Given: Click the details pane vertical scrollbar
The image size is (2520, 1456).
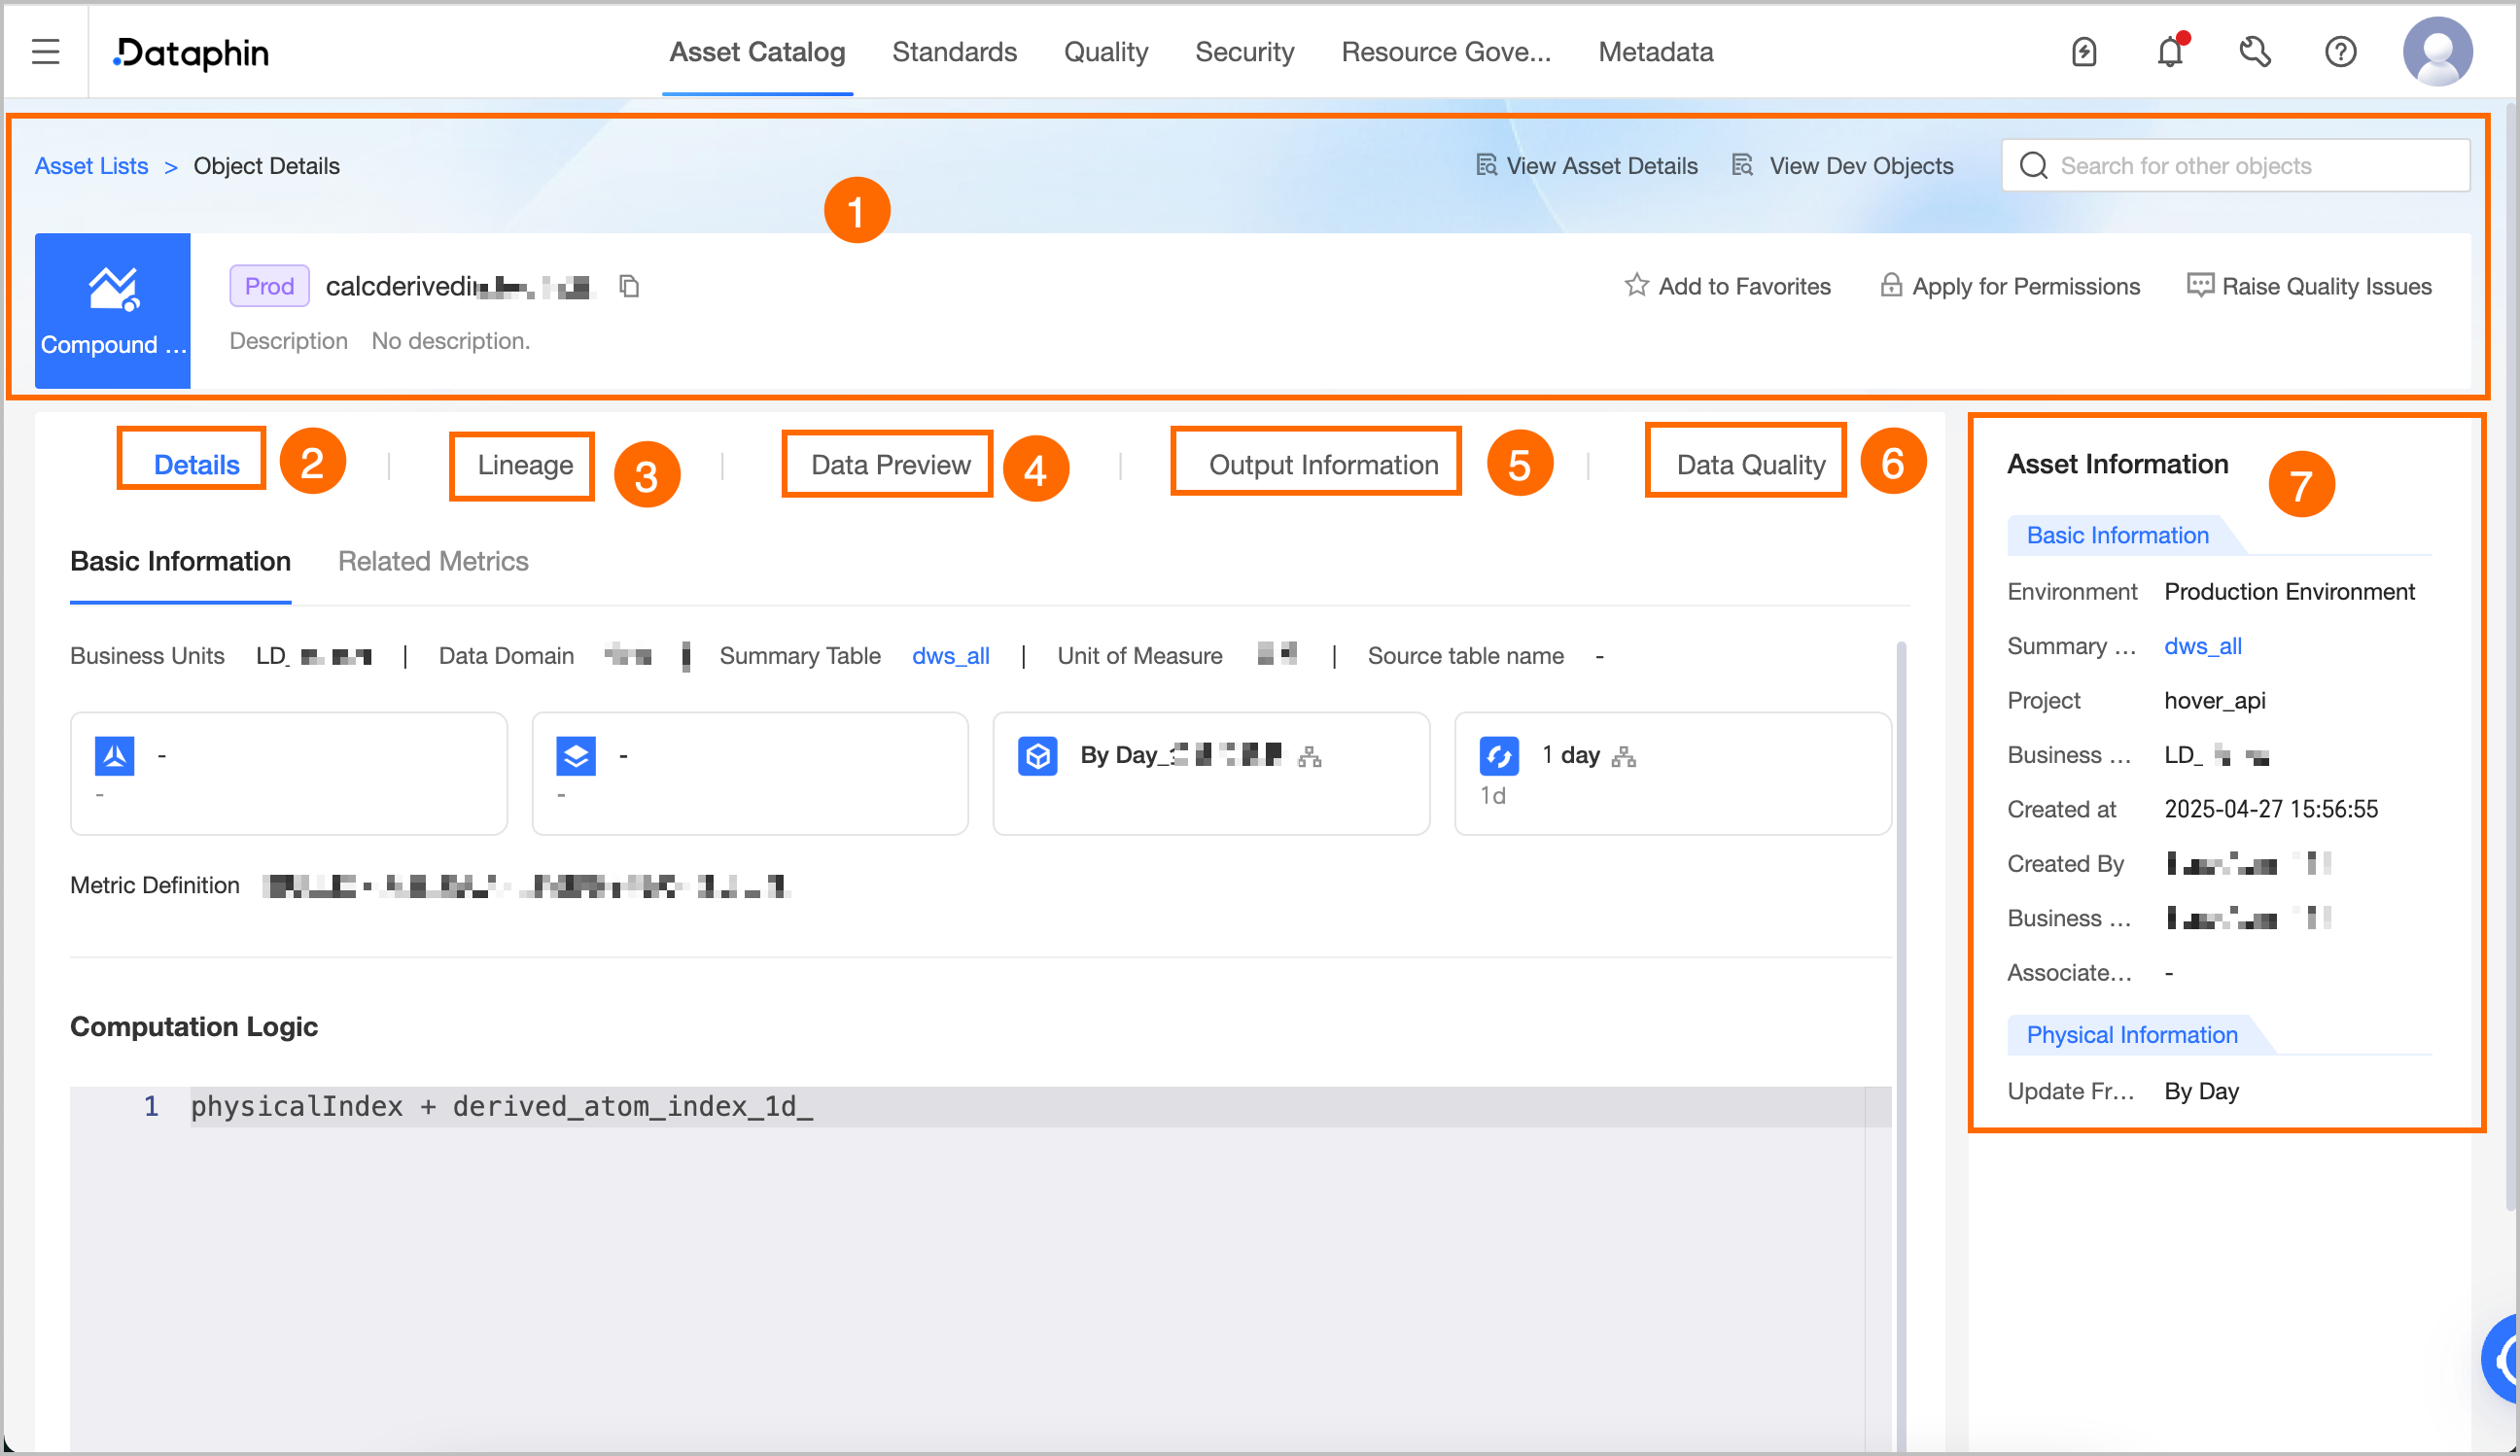Looking at the screenshot, I should (x=1901, y=1045).
